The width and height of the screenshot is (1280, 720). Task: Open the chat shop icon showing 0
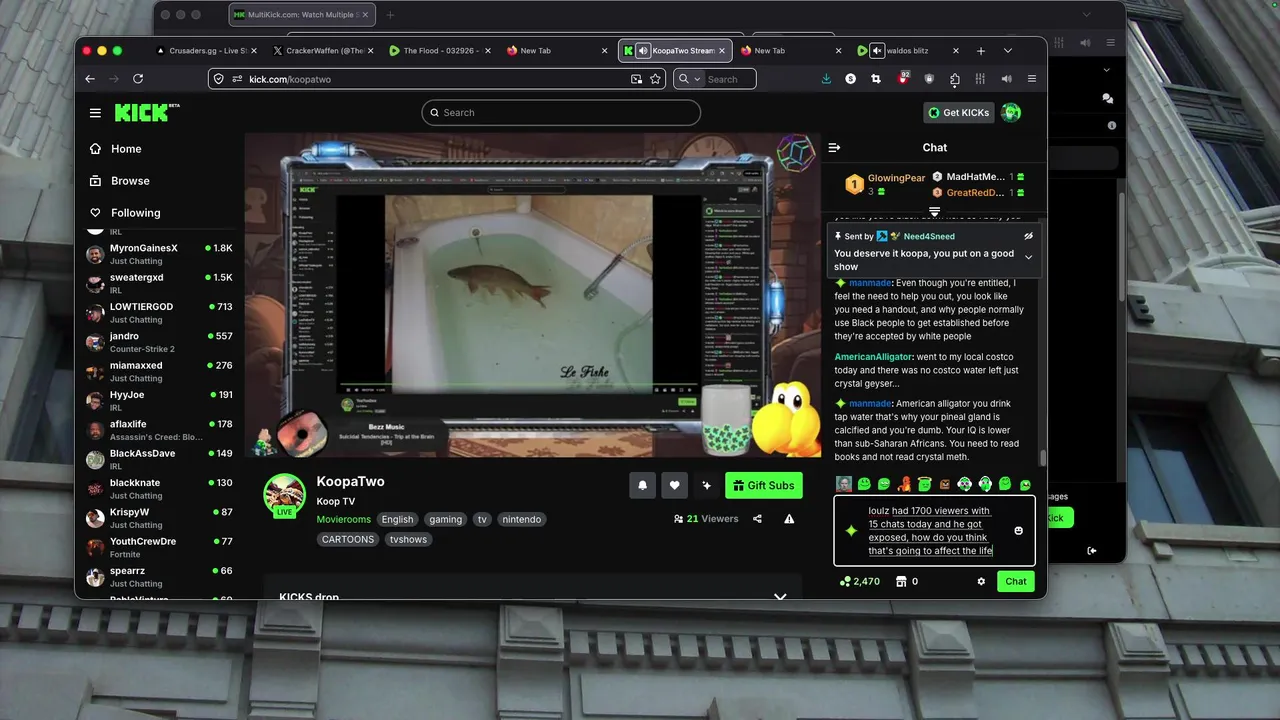click(x=907, y=581)
